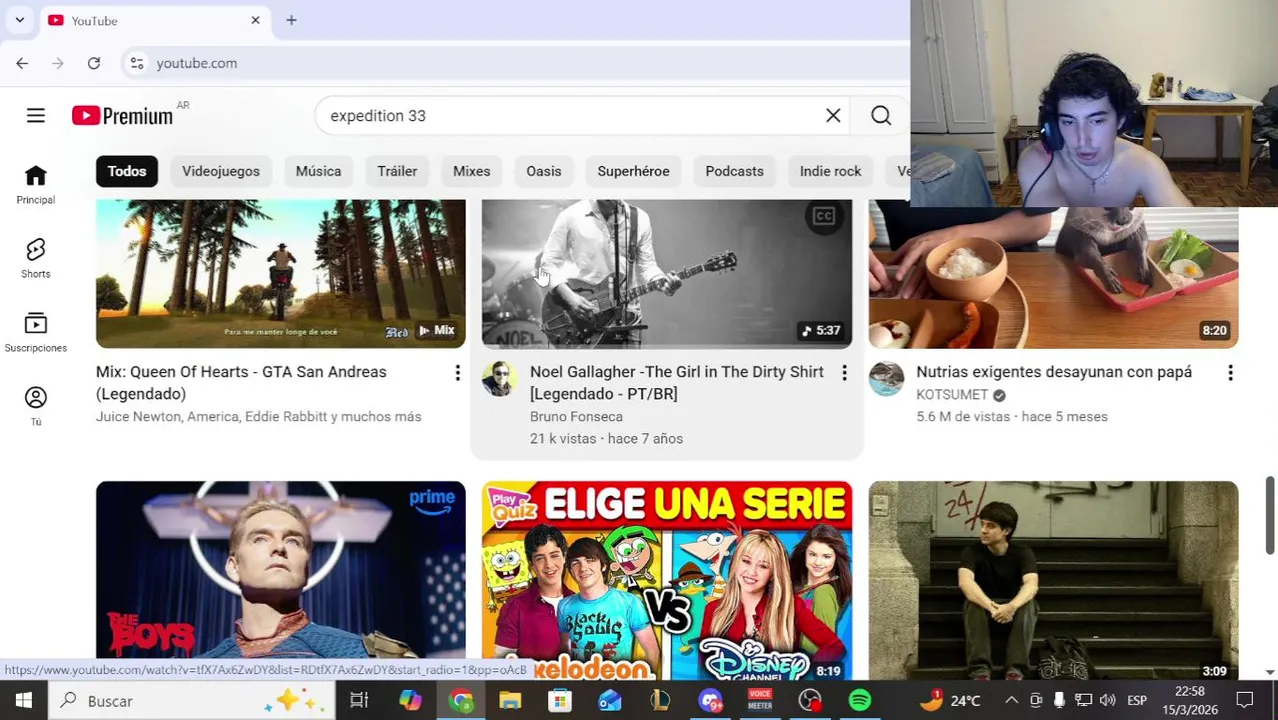Select the Superhéroe filter chip
This screenshot has width=1278, height=720.
(633, 171)
